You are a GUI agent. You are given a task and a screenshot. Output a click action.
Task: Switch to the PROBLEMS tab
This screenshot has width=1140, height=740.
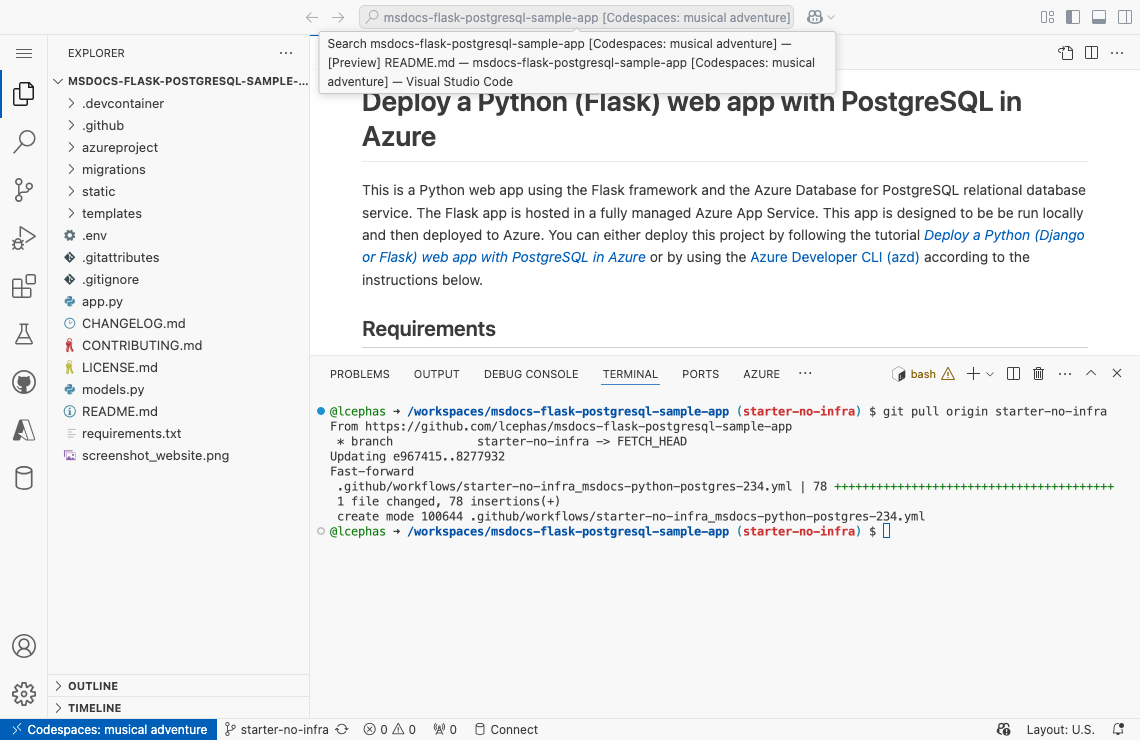(359, 373)
